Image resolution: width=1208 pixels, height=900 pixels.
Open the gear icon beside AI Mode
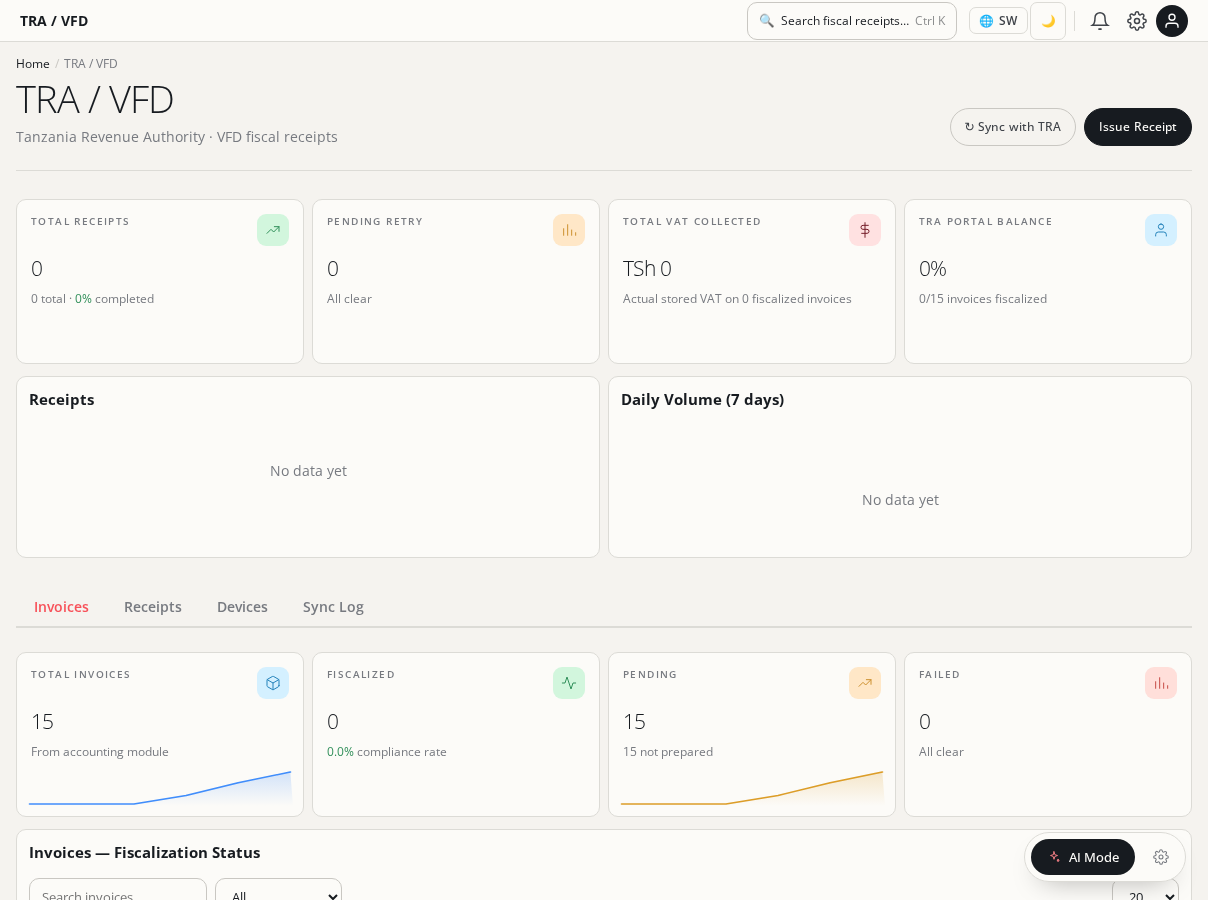[1161, 857]
